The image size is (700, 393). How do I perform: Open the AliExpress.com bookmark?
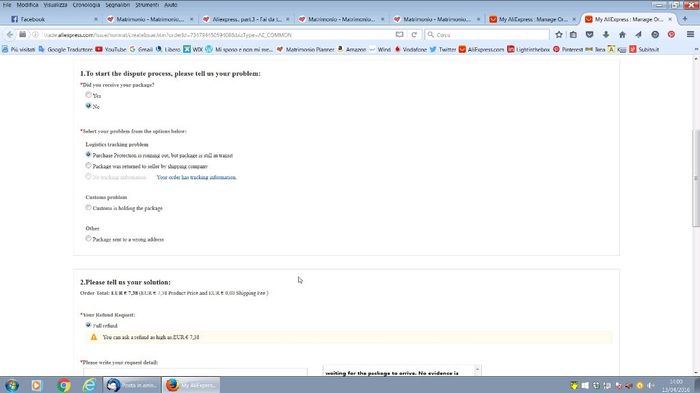pyautogui.click(x=481, y=50)
